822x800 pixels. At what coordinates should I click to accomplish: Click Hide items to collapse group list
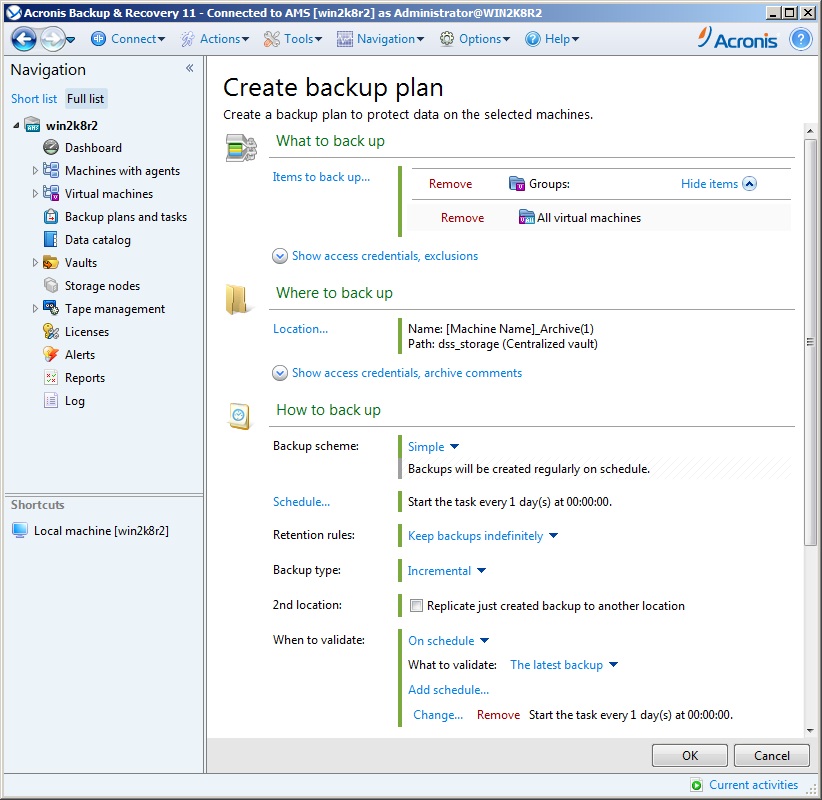point(718,184)
